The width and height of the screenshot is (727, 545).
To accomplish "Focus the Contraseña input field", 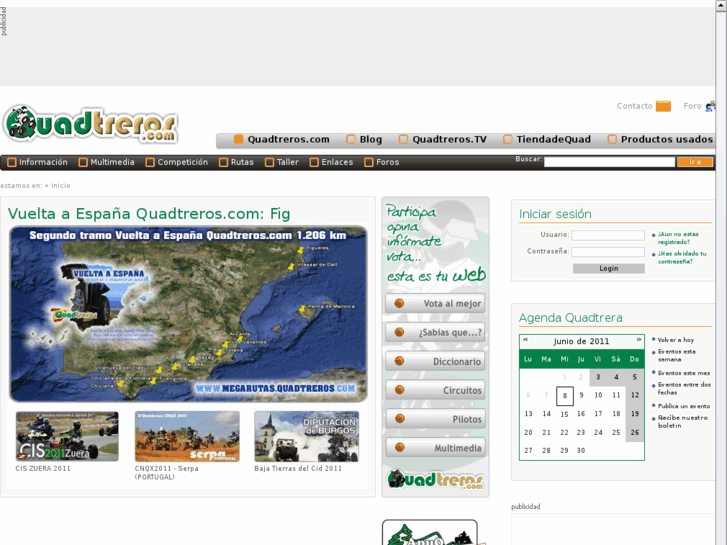I will tap(608, 252).
